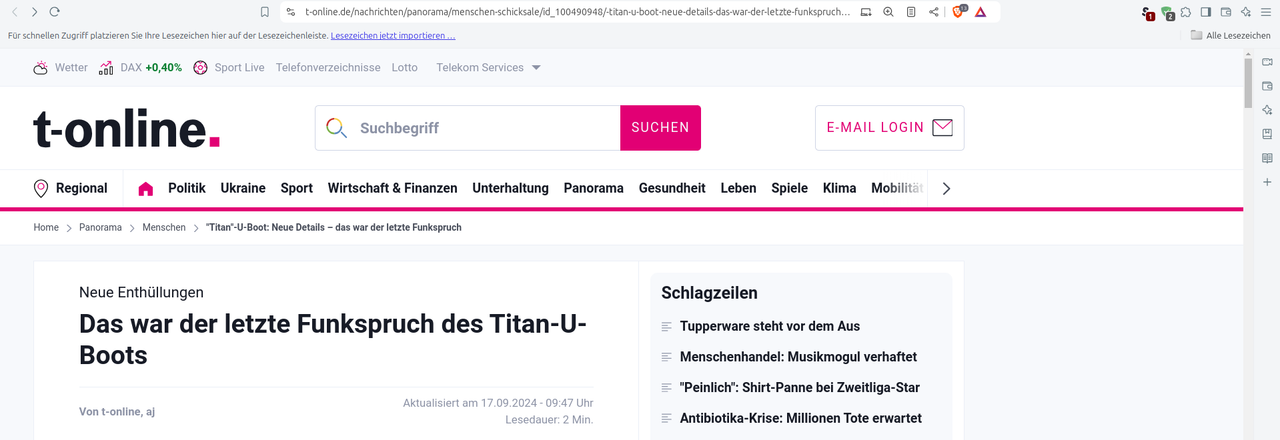Open reading list book icon in sidebar
This screenshot has height=440, width=1280.
click(1267, 158)
